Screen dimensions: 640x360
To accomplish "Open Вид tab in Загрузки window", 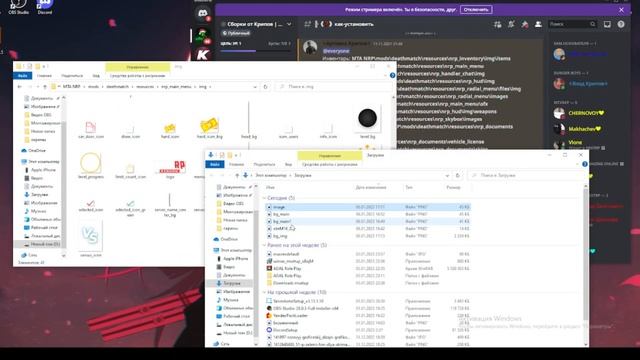I will [x=288, y=164].
